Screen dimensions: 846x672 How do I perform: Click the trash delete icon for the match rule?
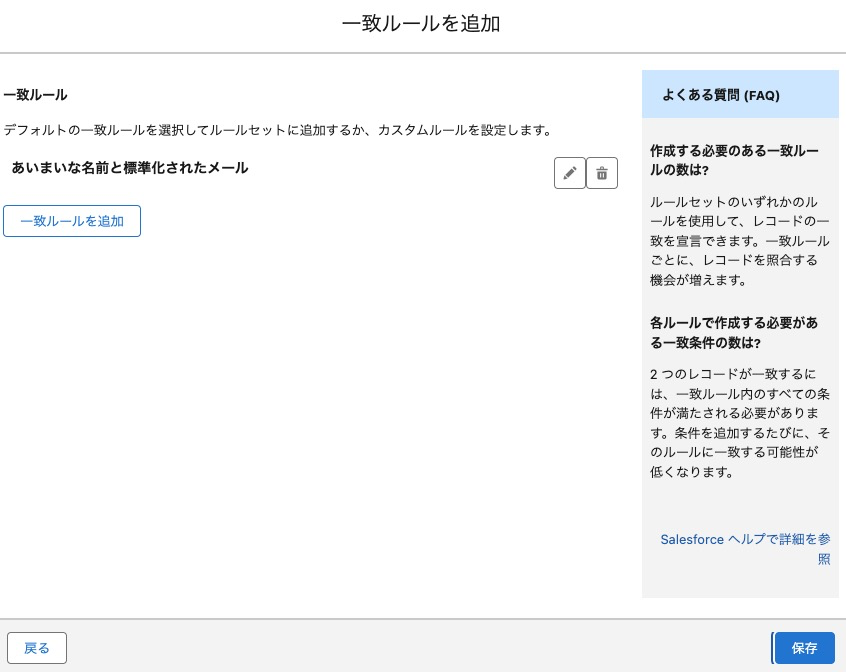(x=602, y=173)
